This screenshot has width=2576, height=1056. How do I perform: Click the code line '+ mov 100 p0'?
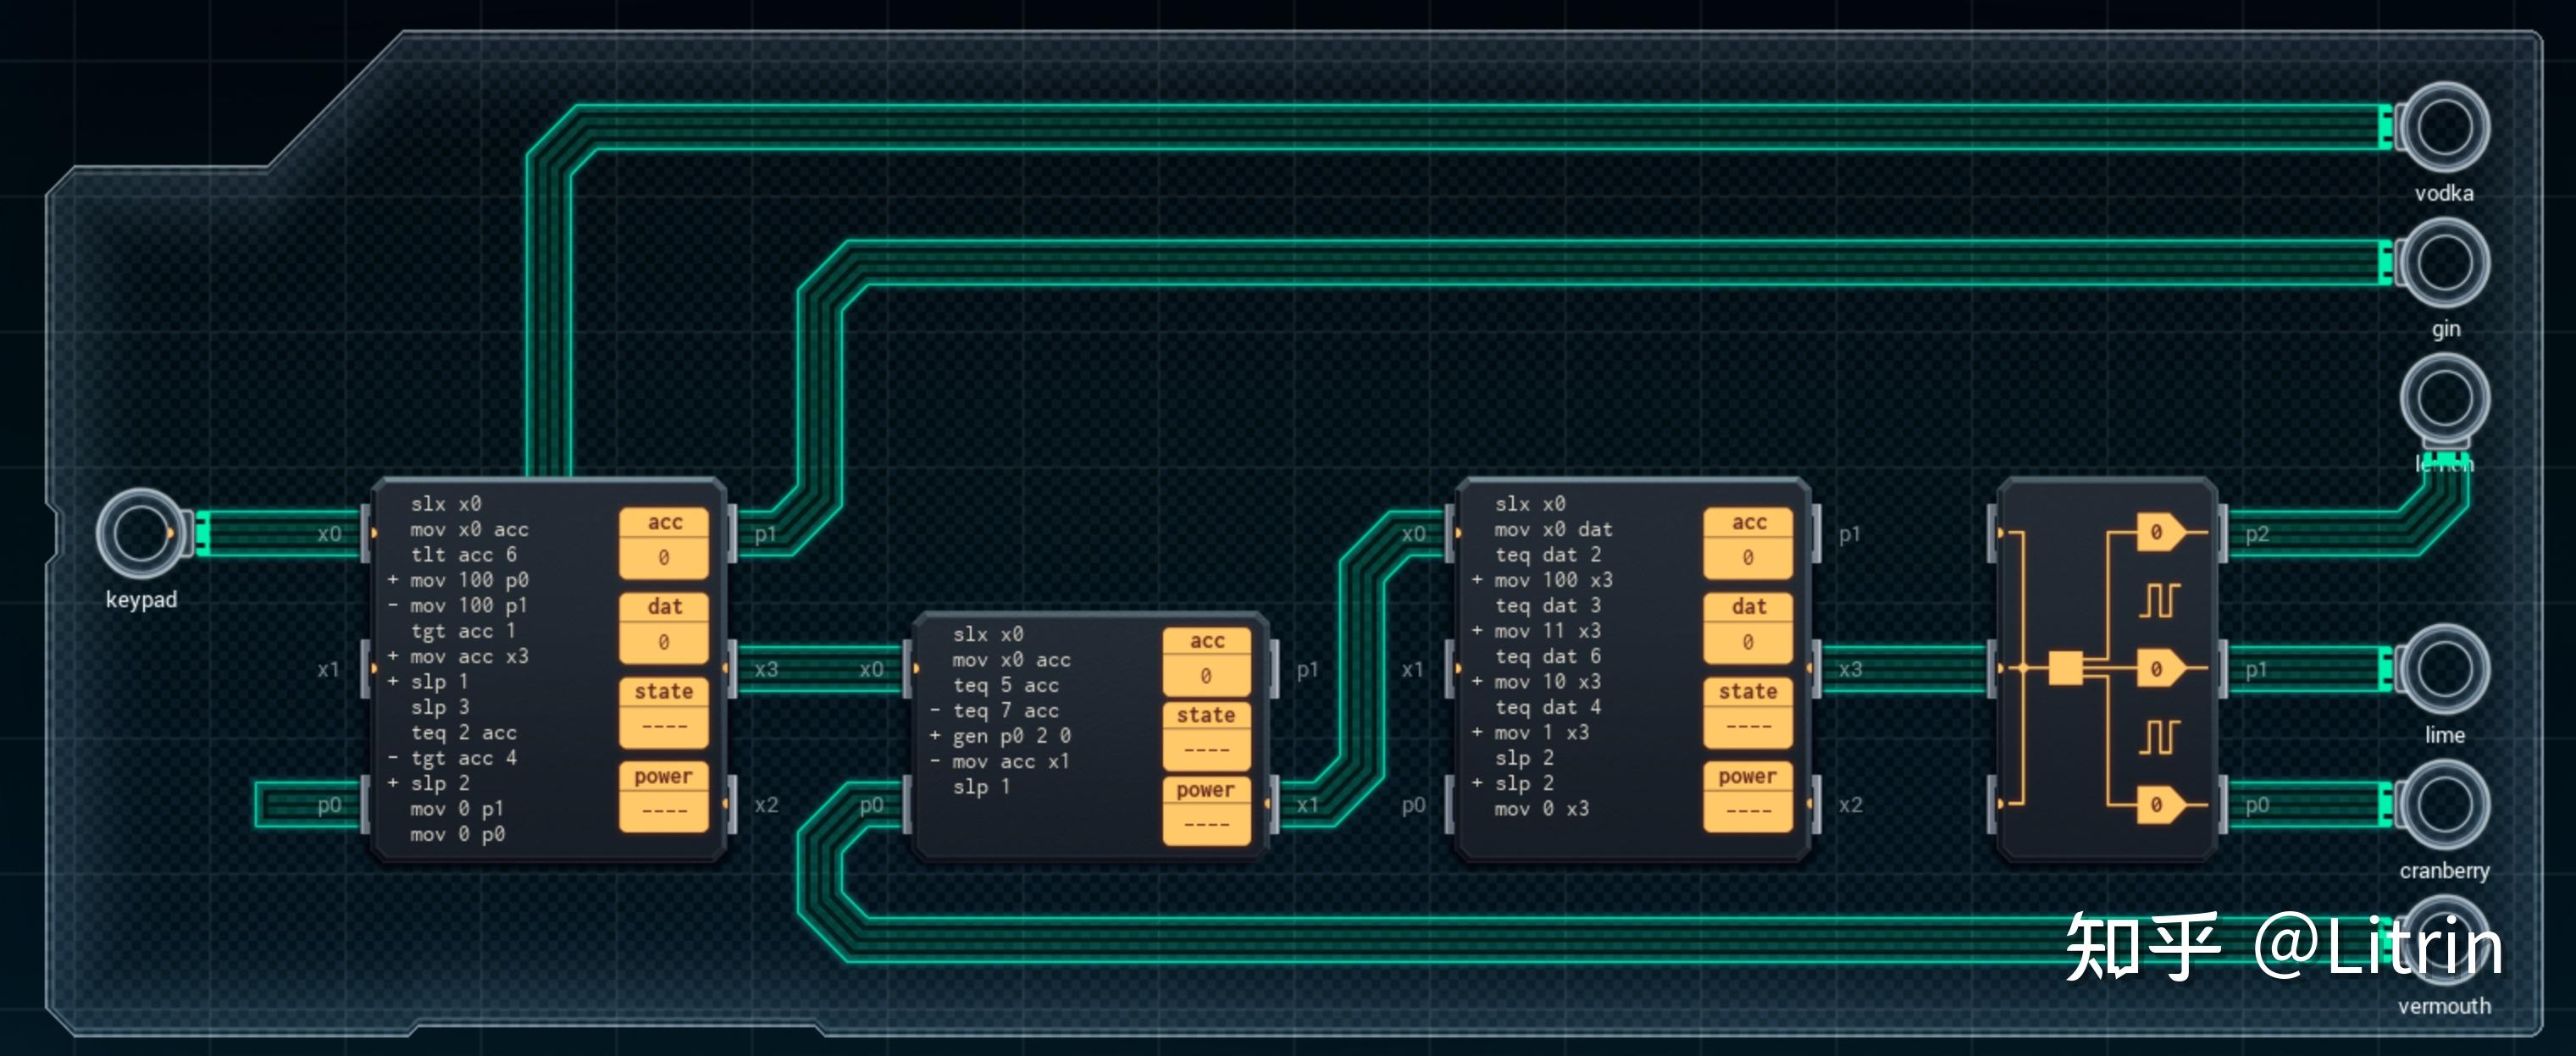458,580
